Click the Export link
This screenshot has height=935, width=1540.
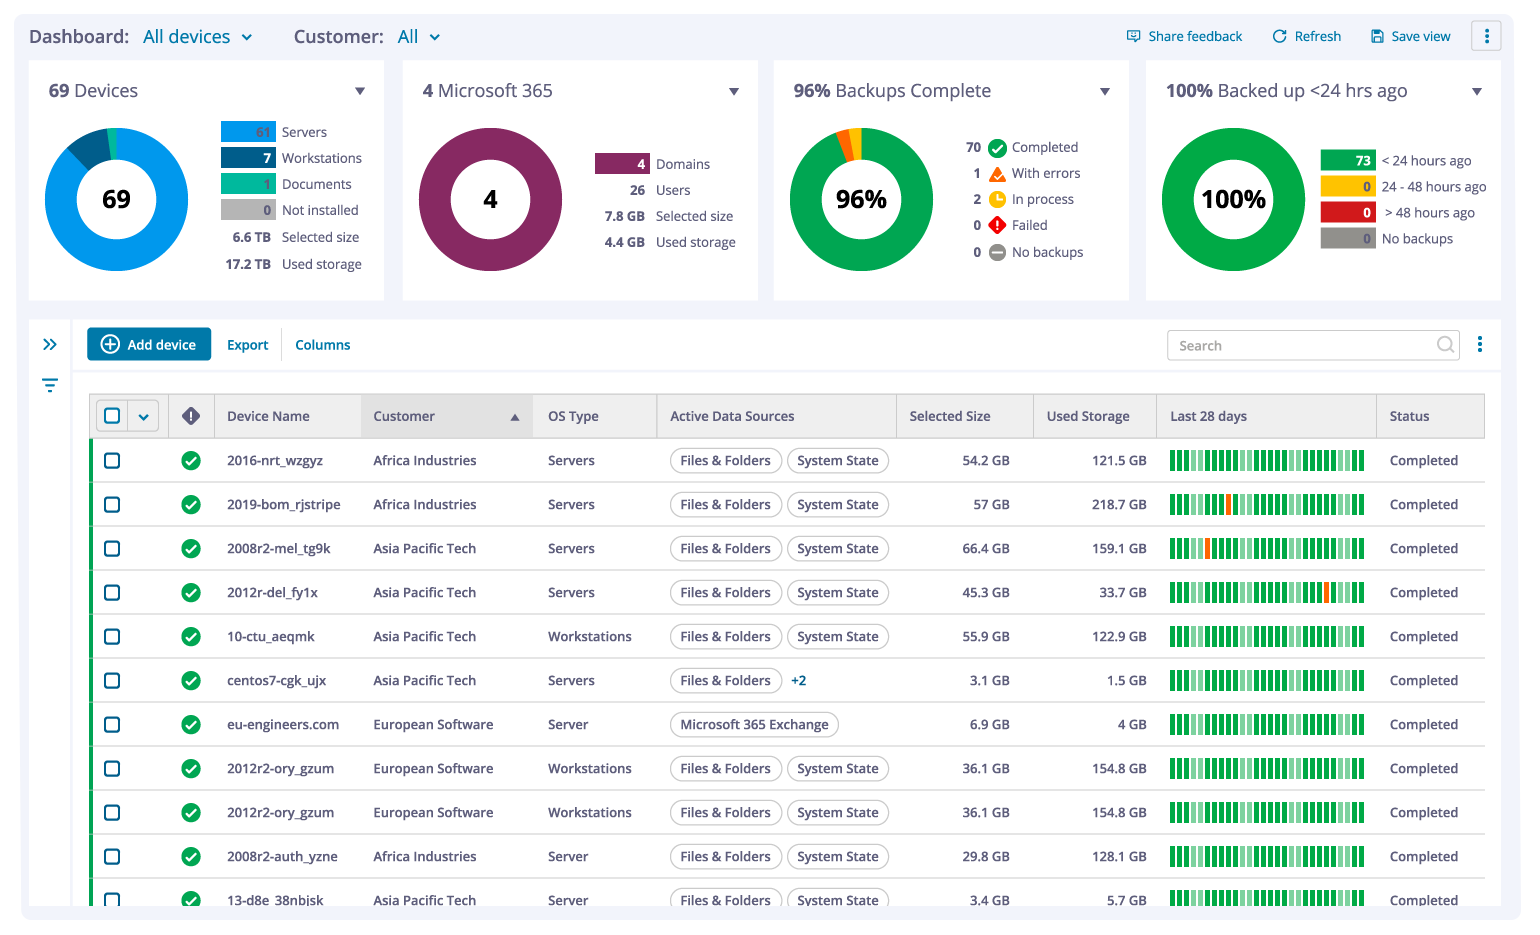[247, 345]
